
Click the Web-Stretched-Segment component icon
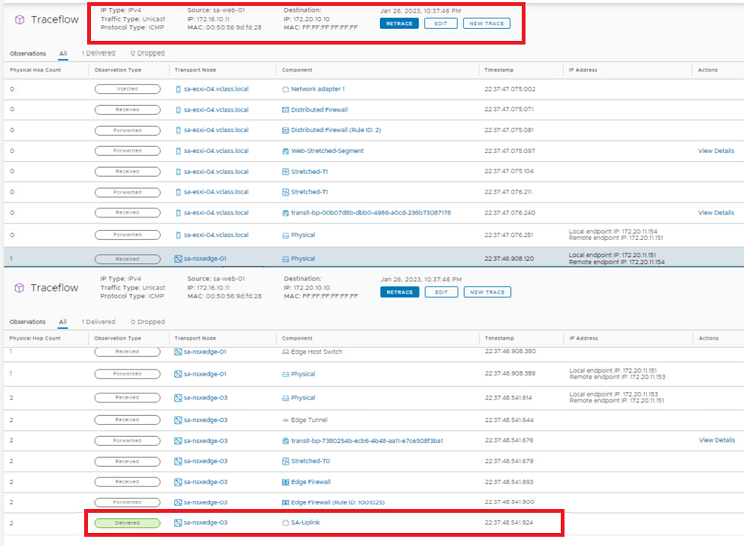[x=285, y=151]
